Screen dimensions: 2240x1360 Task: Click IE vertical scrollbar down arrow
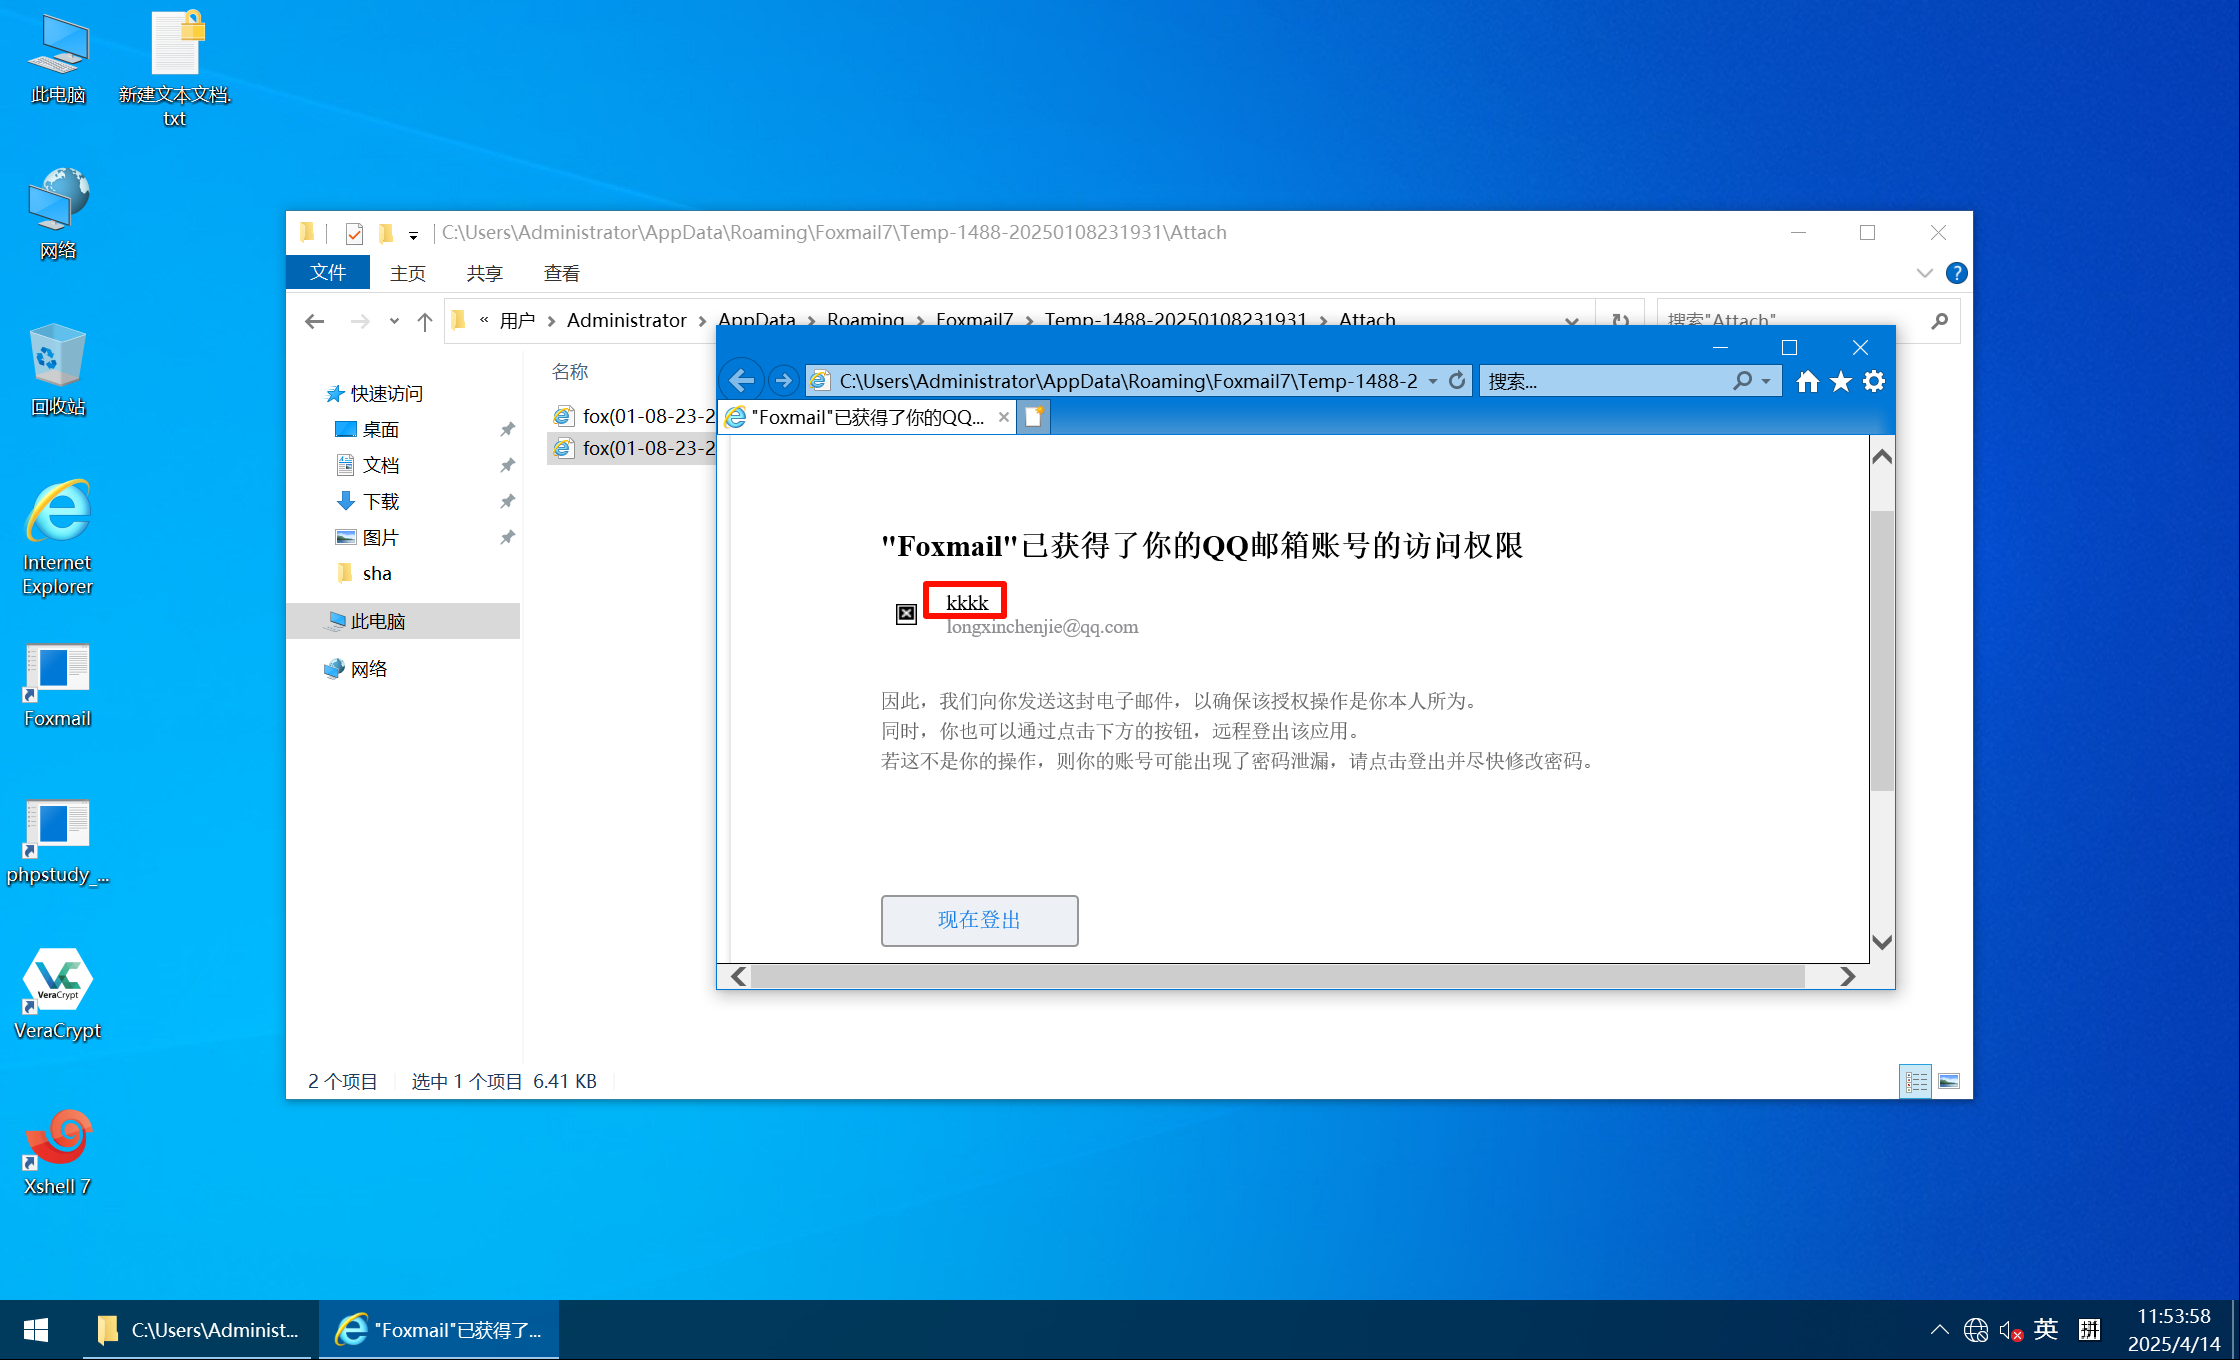pyautogui.click(x=1882, y=942)
